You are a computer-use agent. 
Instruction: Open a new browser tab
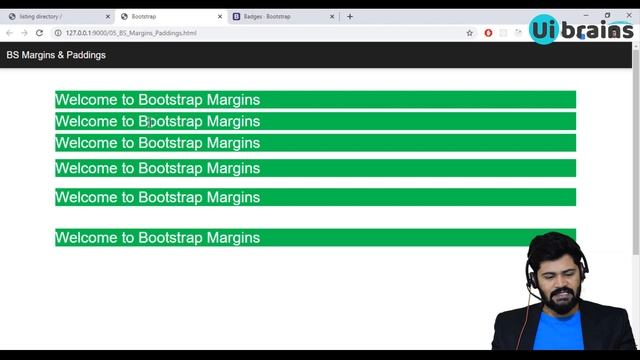pos(350,17)
